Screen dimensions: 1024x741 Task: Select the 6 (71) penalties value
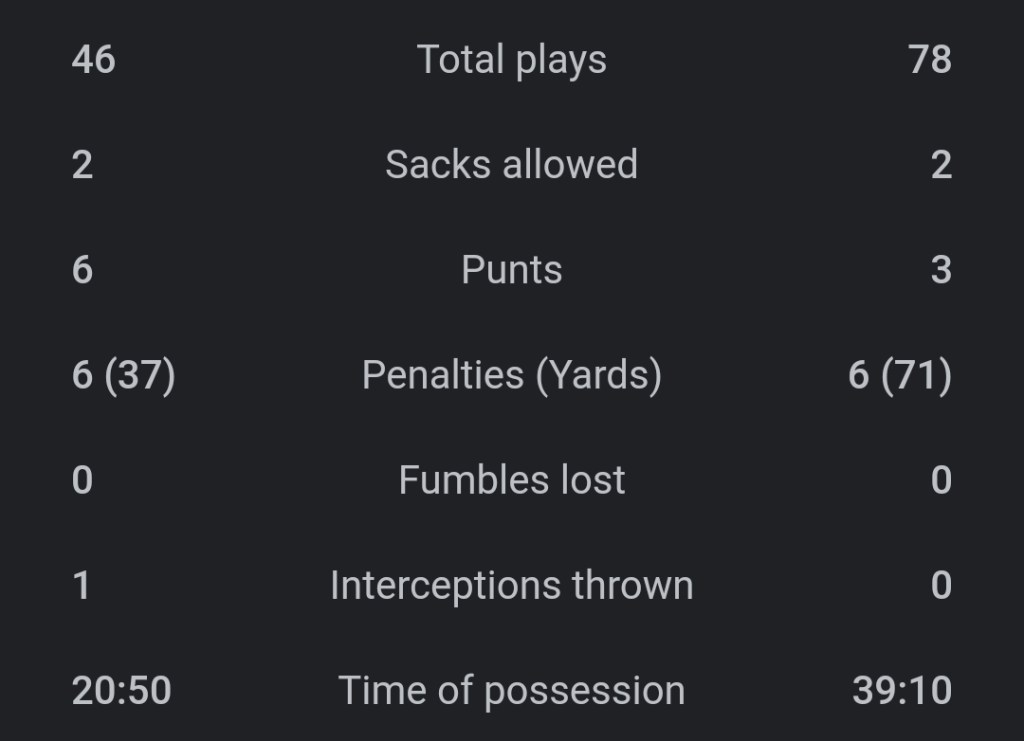900,375
